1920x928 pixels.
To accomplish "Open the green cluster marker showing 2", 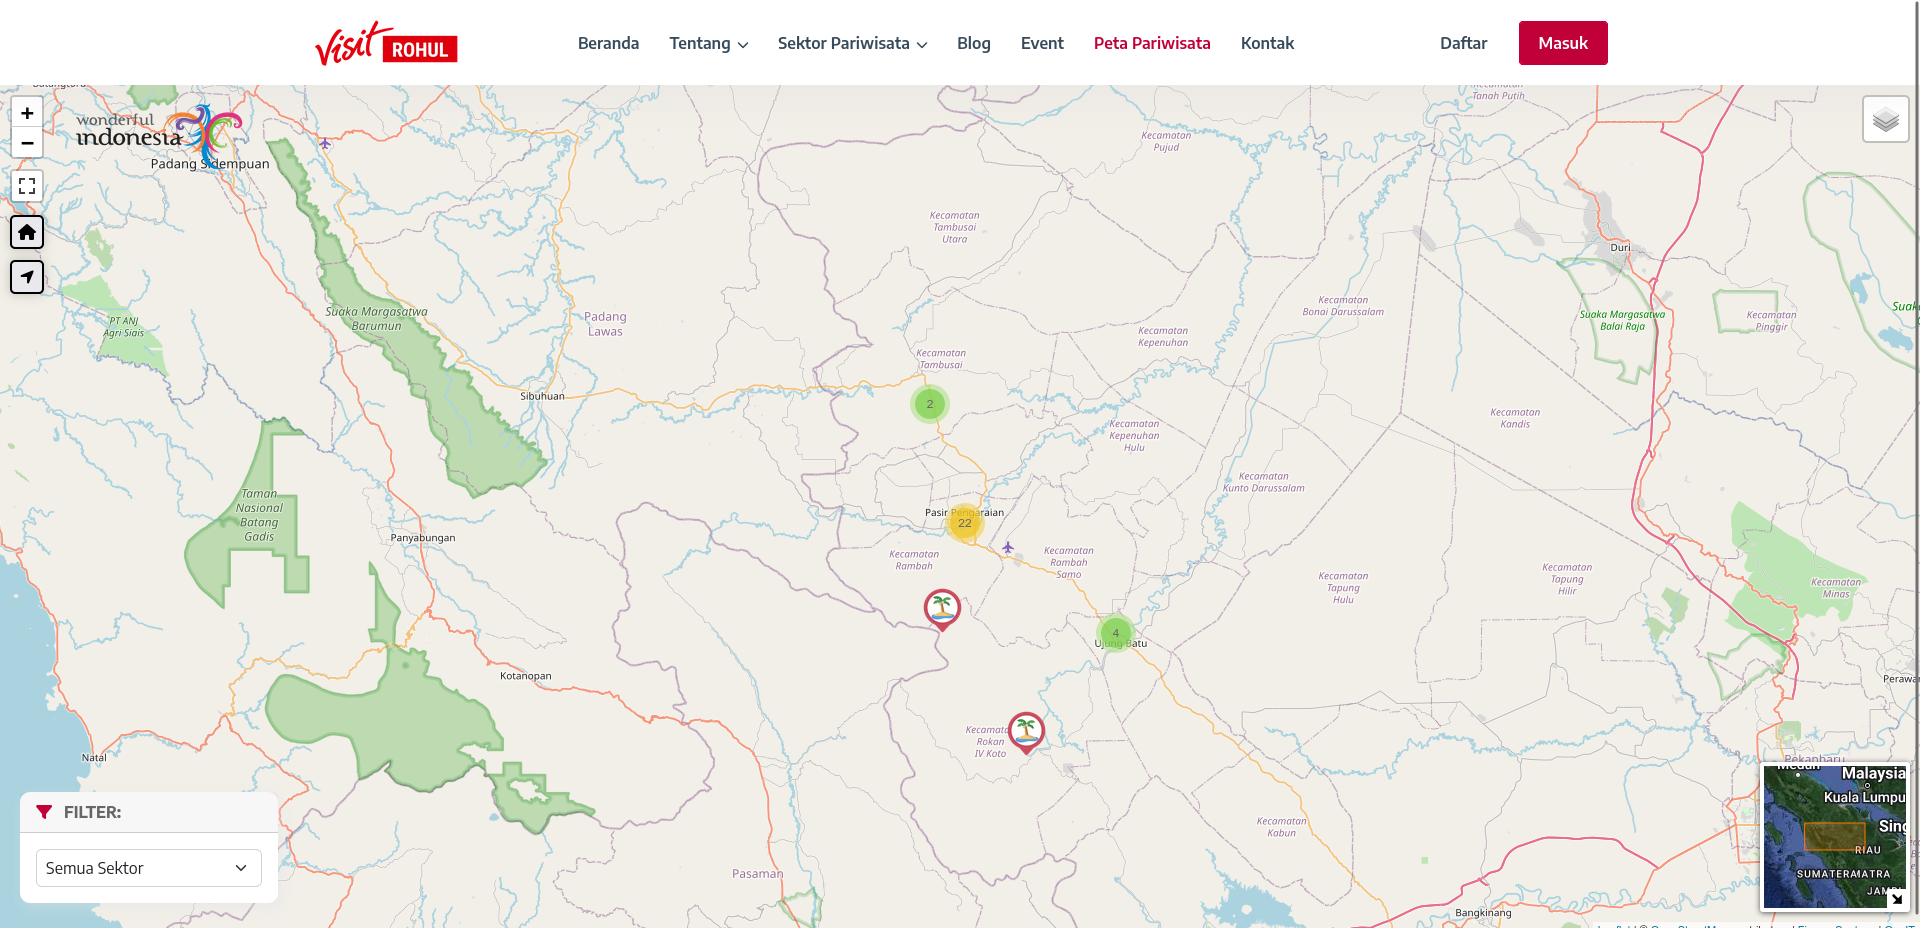I will [929, 404].
